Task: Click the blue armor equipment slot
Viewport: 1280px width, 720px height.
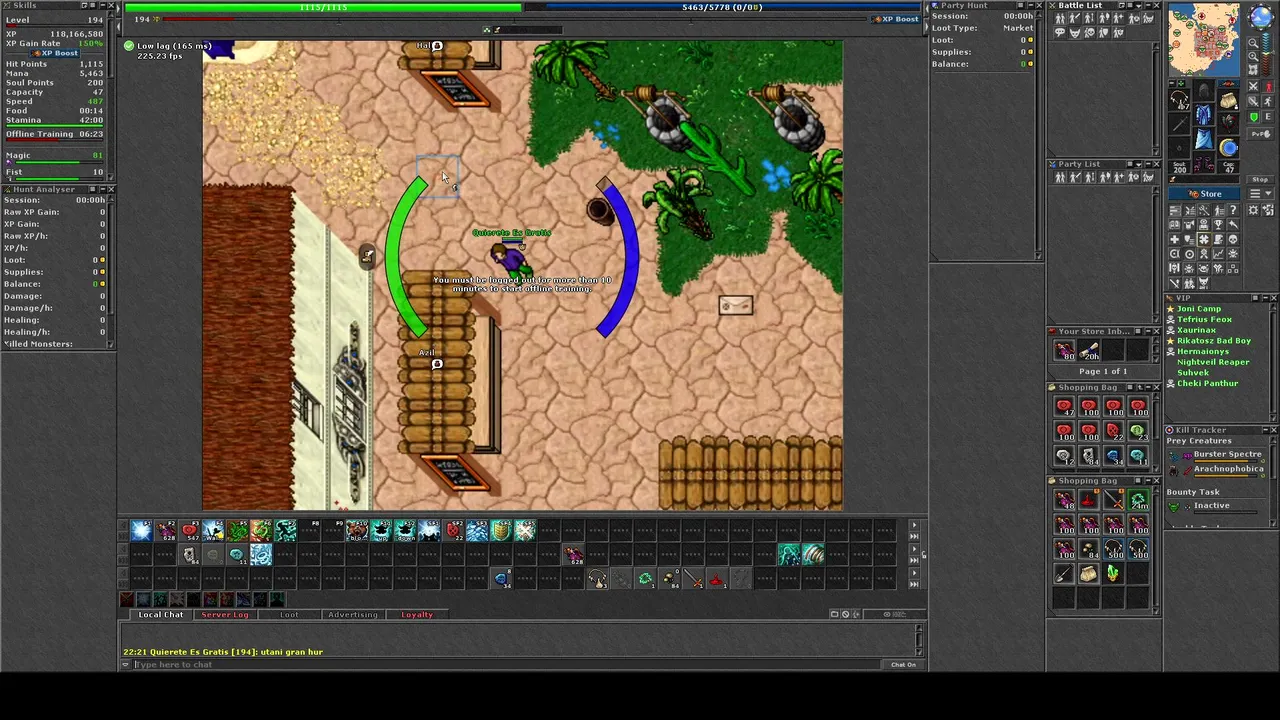Action: tap(1204, 115)
